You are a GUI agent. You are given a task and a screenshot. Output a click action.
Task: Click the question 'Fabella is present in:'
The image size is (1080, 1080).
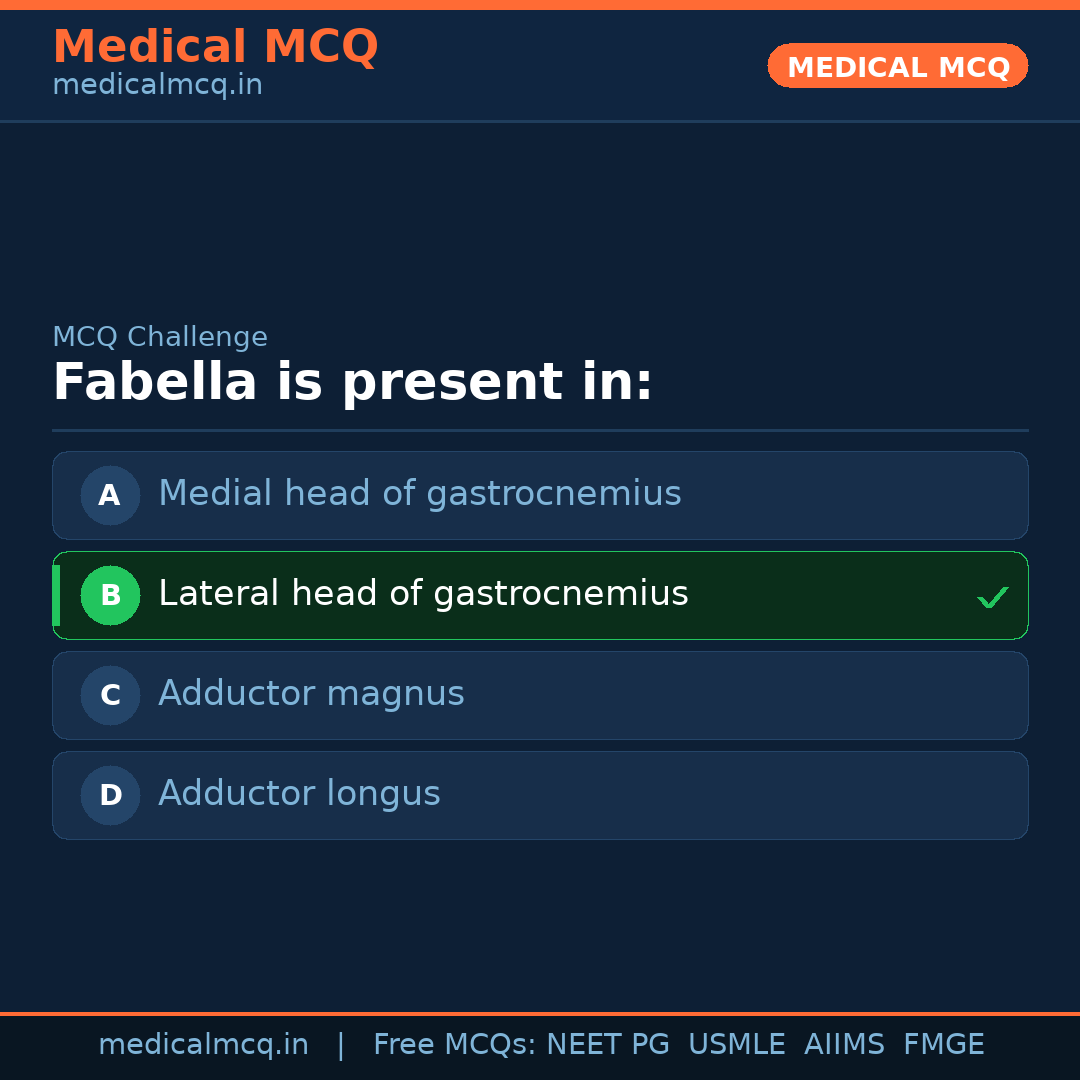tap(352, 383)
